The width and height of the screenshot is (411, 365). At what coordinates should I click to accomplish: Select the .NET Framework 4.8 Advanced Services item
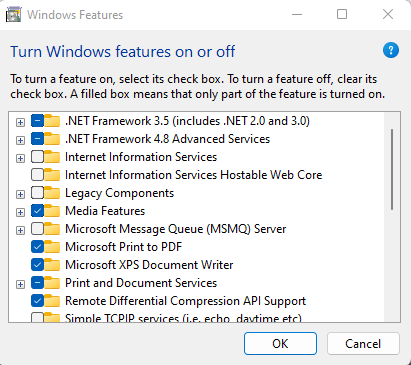(167, 139)
